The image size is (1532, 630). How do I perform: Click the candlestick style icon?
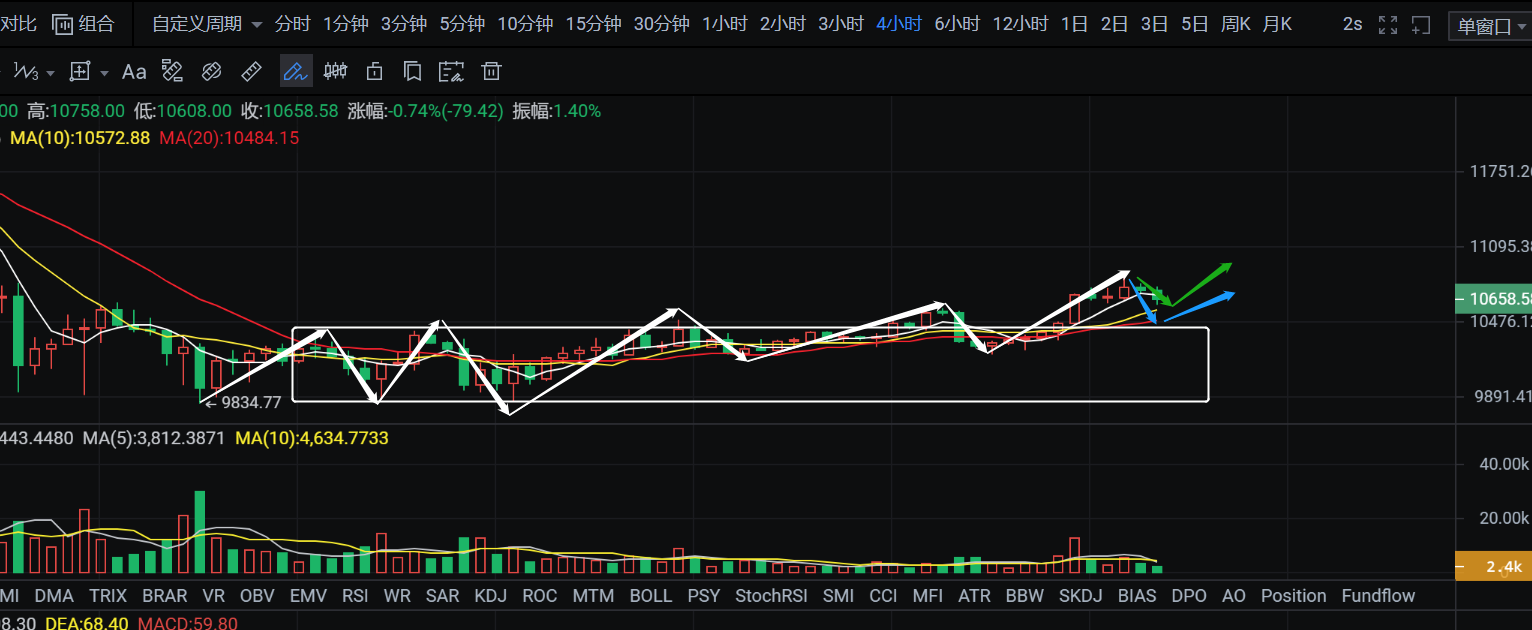[x=335, y=71]
